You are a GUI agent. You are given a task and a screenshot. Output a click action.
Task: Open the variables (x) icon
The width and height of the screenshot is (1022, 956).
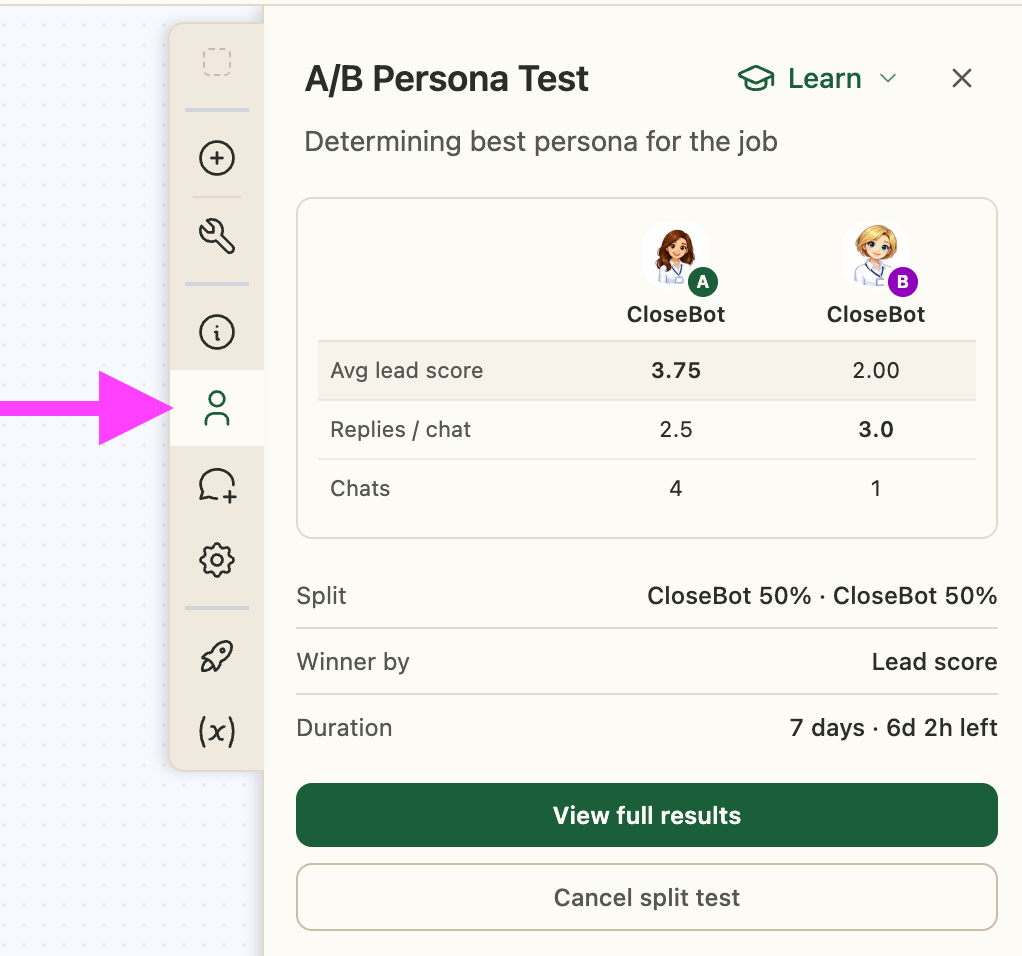(x=217, y=731)
